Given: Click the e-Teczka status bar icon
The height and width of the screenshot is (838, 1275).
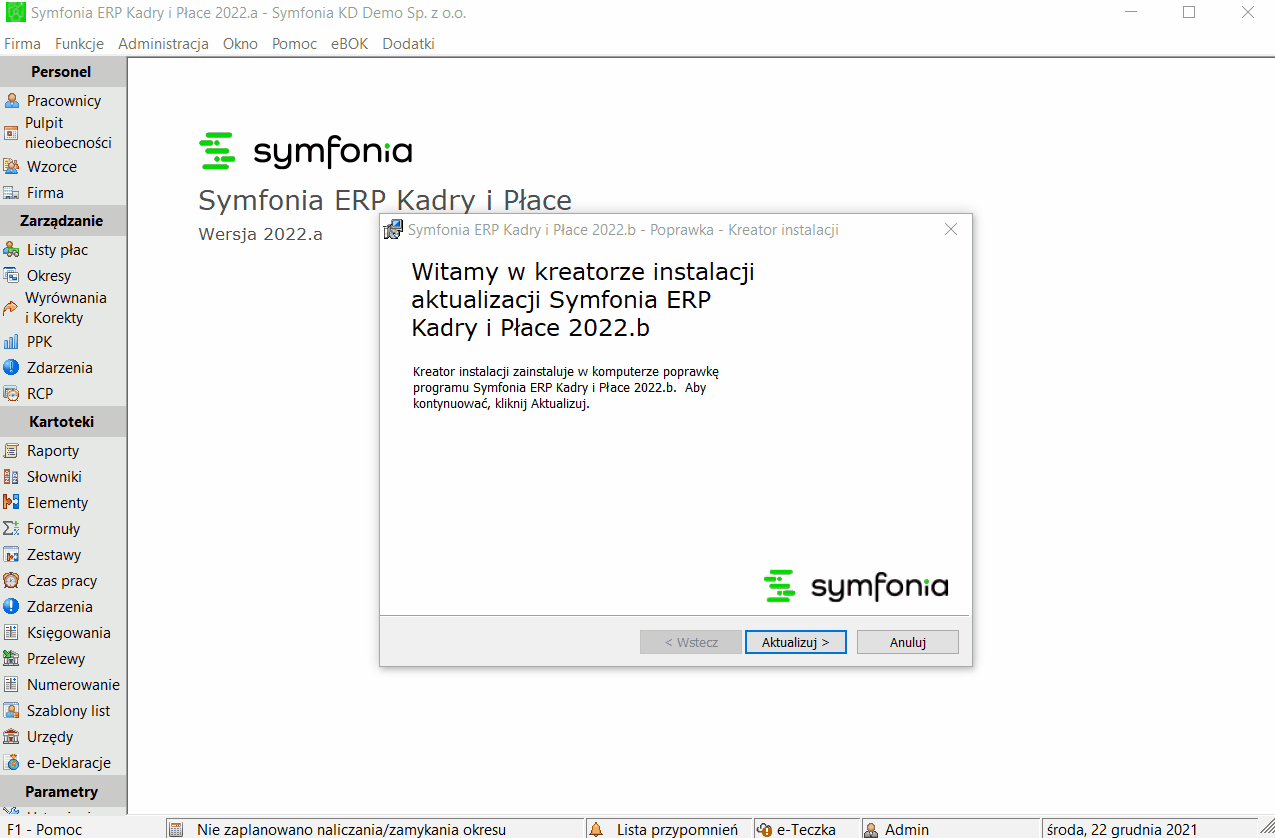Looking at the screenshot, I should 765,829.
